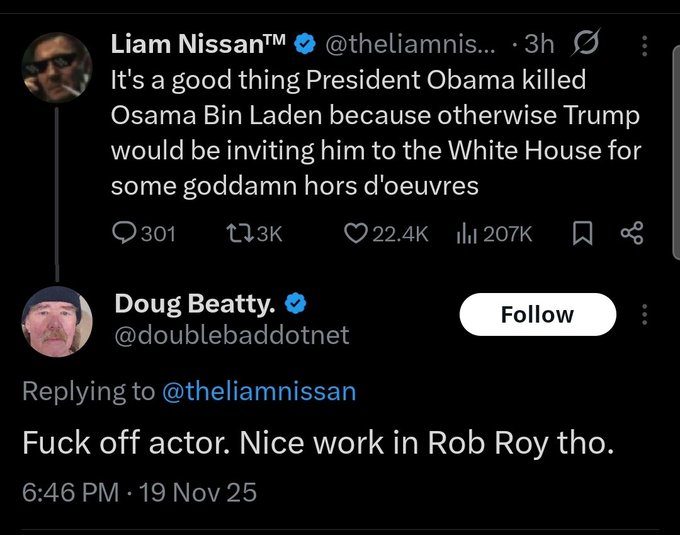Image resolution: width=680 pixels, height=535 pixels.
Task: Follow Doug Beatty
Action: (x=537, y=315)
